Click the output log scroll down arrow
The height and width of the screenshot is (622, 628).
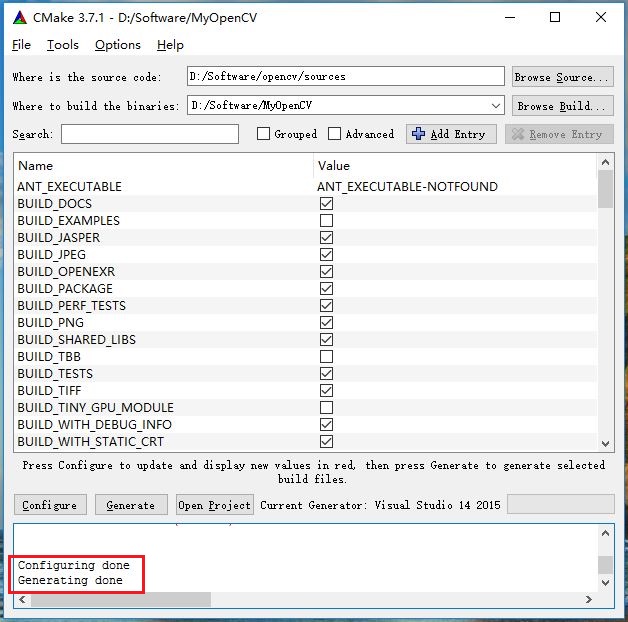605,582
